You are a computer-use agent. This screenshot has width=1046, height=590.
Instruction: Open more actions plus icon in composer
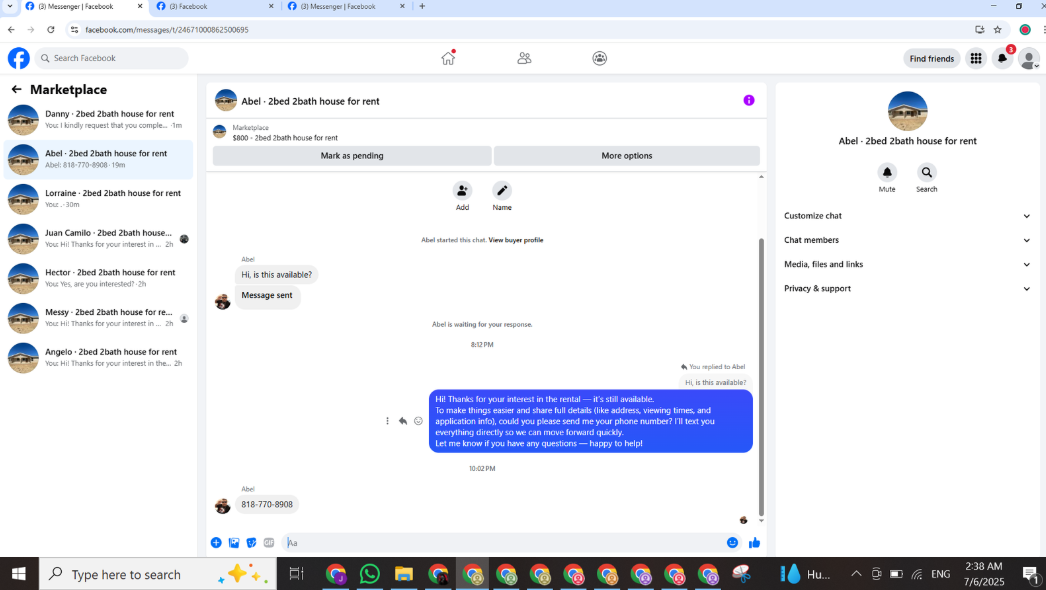tap(216, 543)
